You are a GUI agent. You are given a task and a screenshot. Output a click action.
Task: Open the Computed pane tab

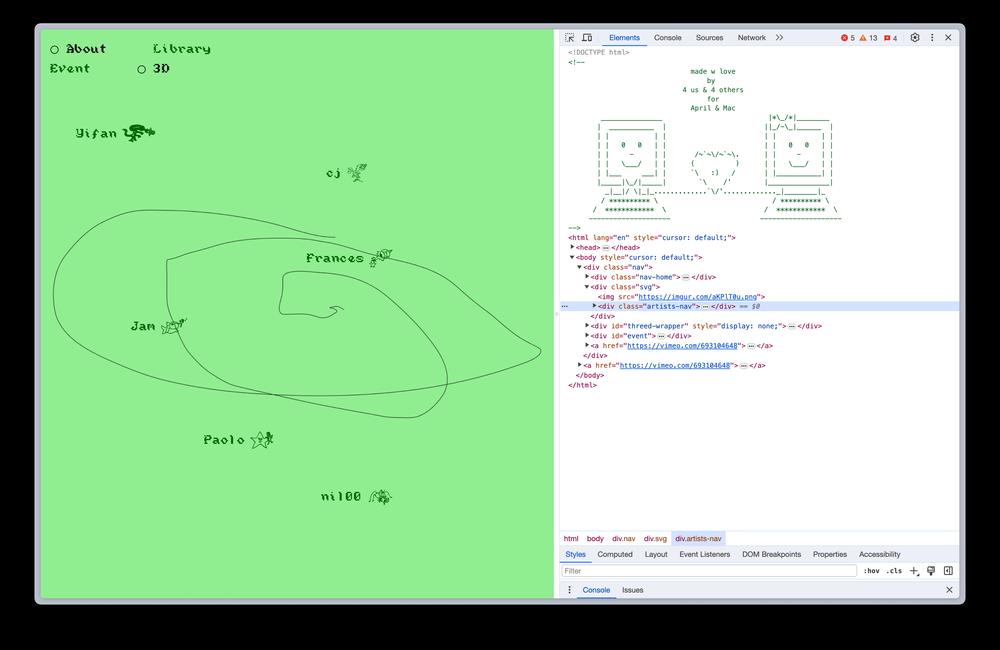click(615, 554)
